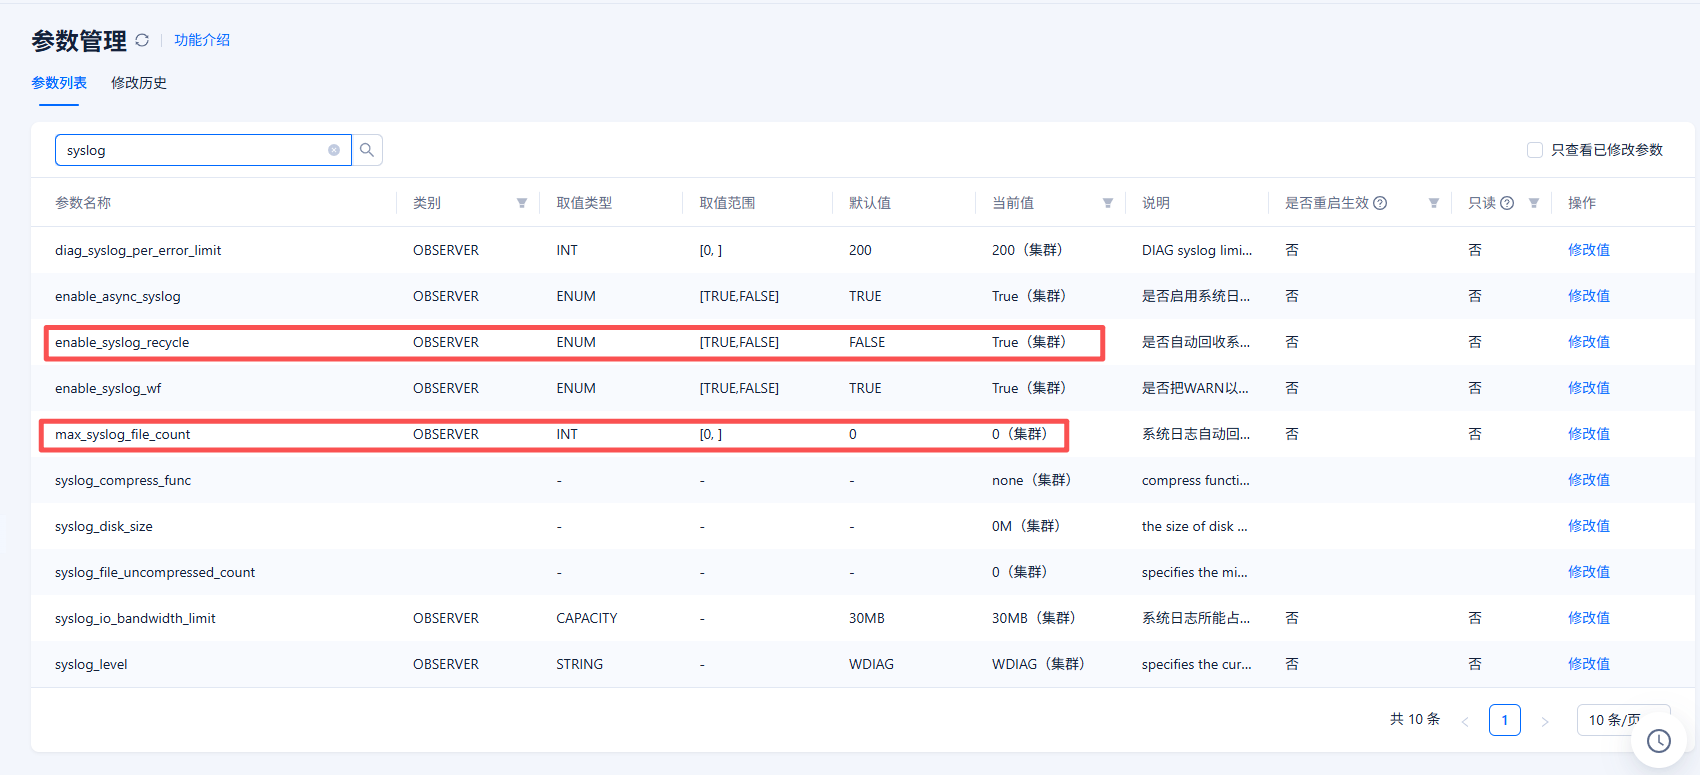
Task: Select page 1 in pagination
Action: 1504,720
